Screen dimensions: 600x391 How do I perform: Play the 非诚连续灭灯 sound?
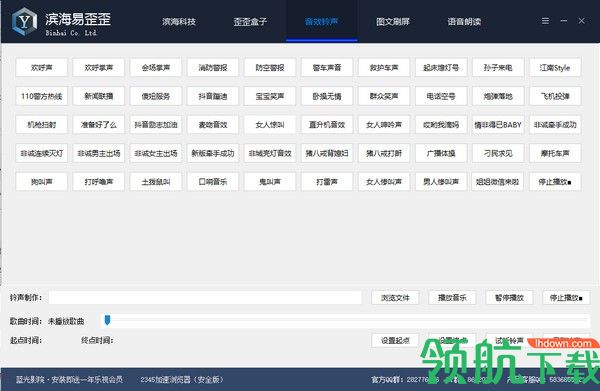tap(41, 153)
